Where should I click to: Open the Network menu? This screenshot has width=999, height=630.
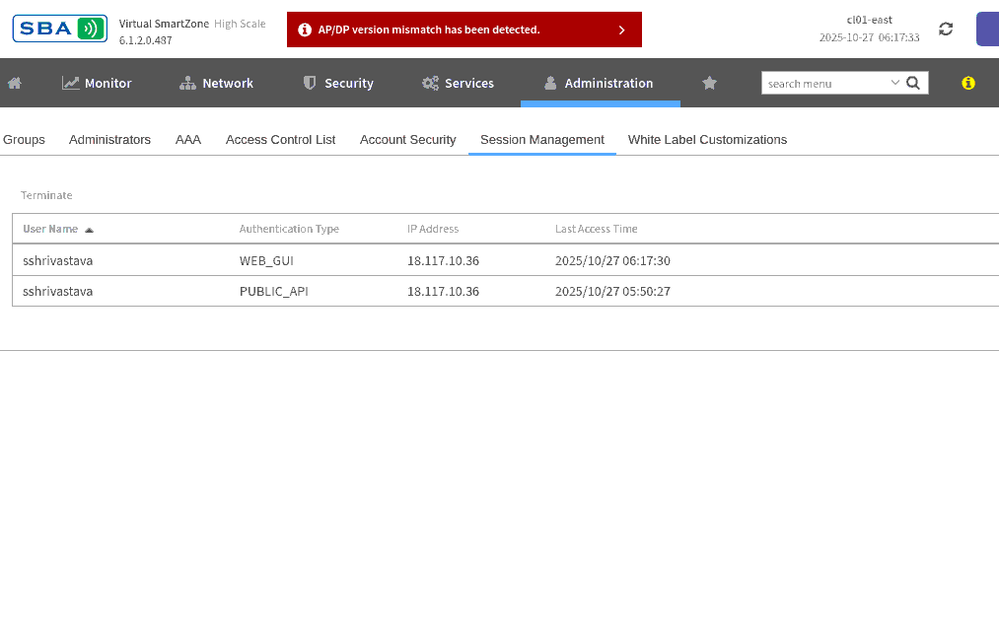(x=216, y=84)
